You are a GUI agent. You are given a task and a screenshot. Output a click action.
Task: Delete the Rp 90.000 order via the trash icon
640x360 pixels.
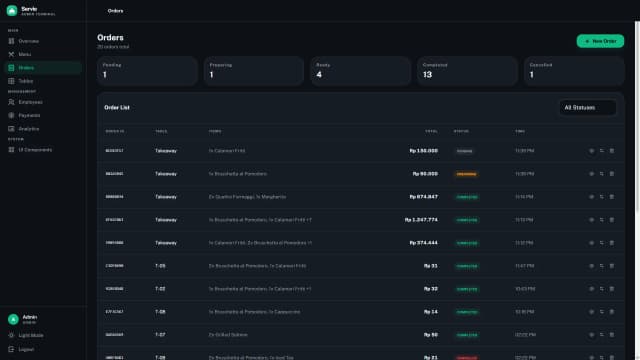(612, 174)
